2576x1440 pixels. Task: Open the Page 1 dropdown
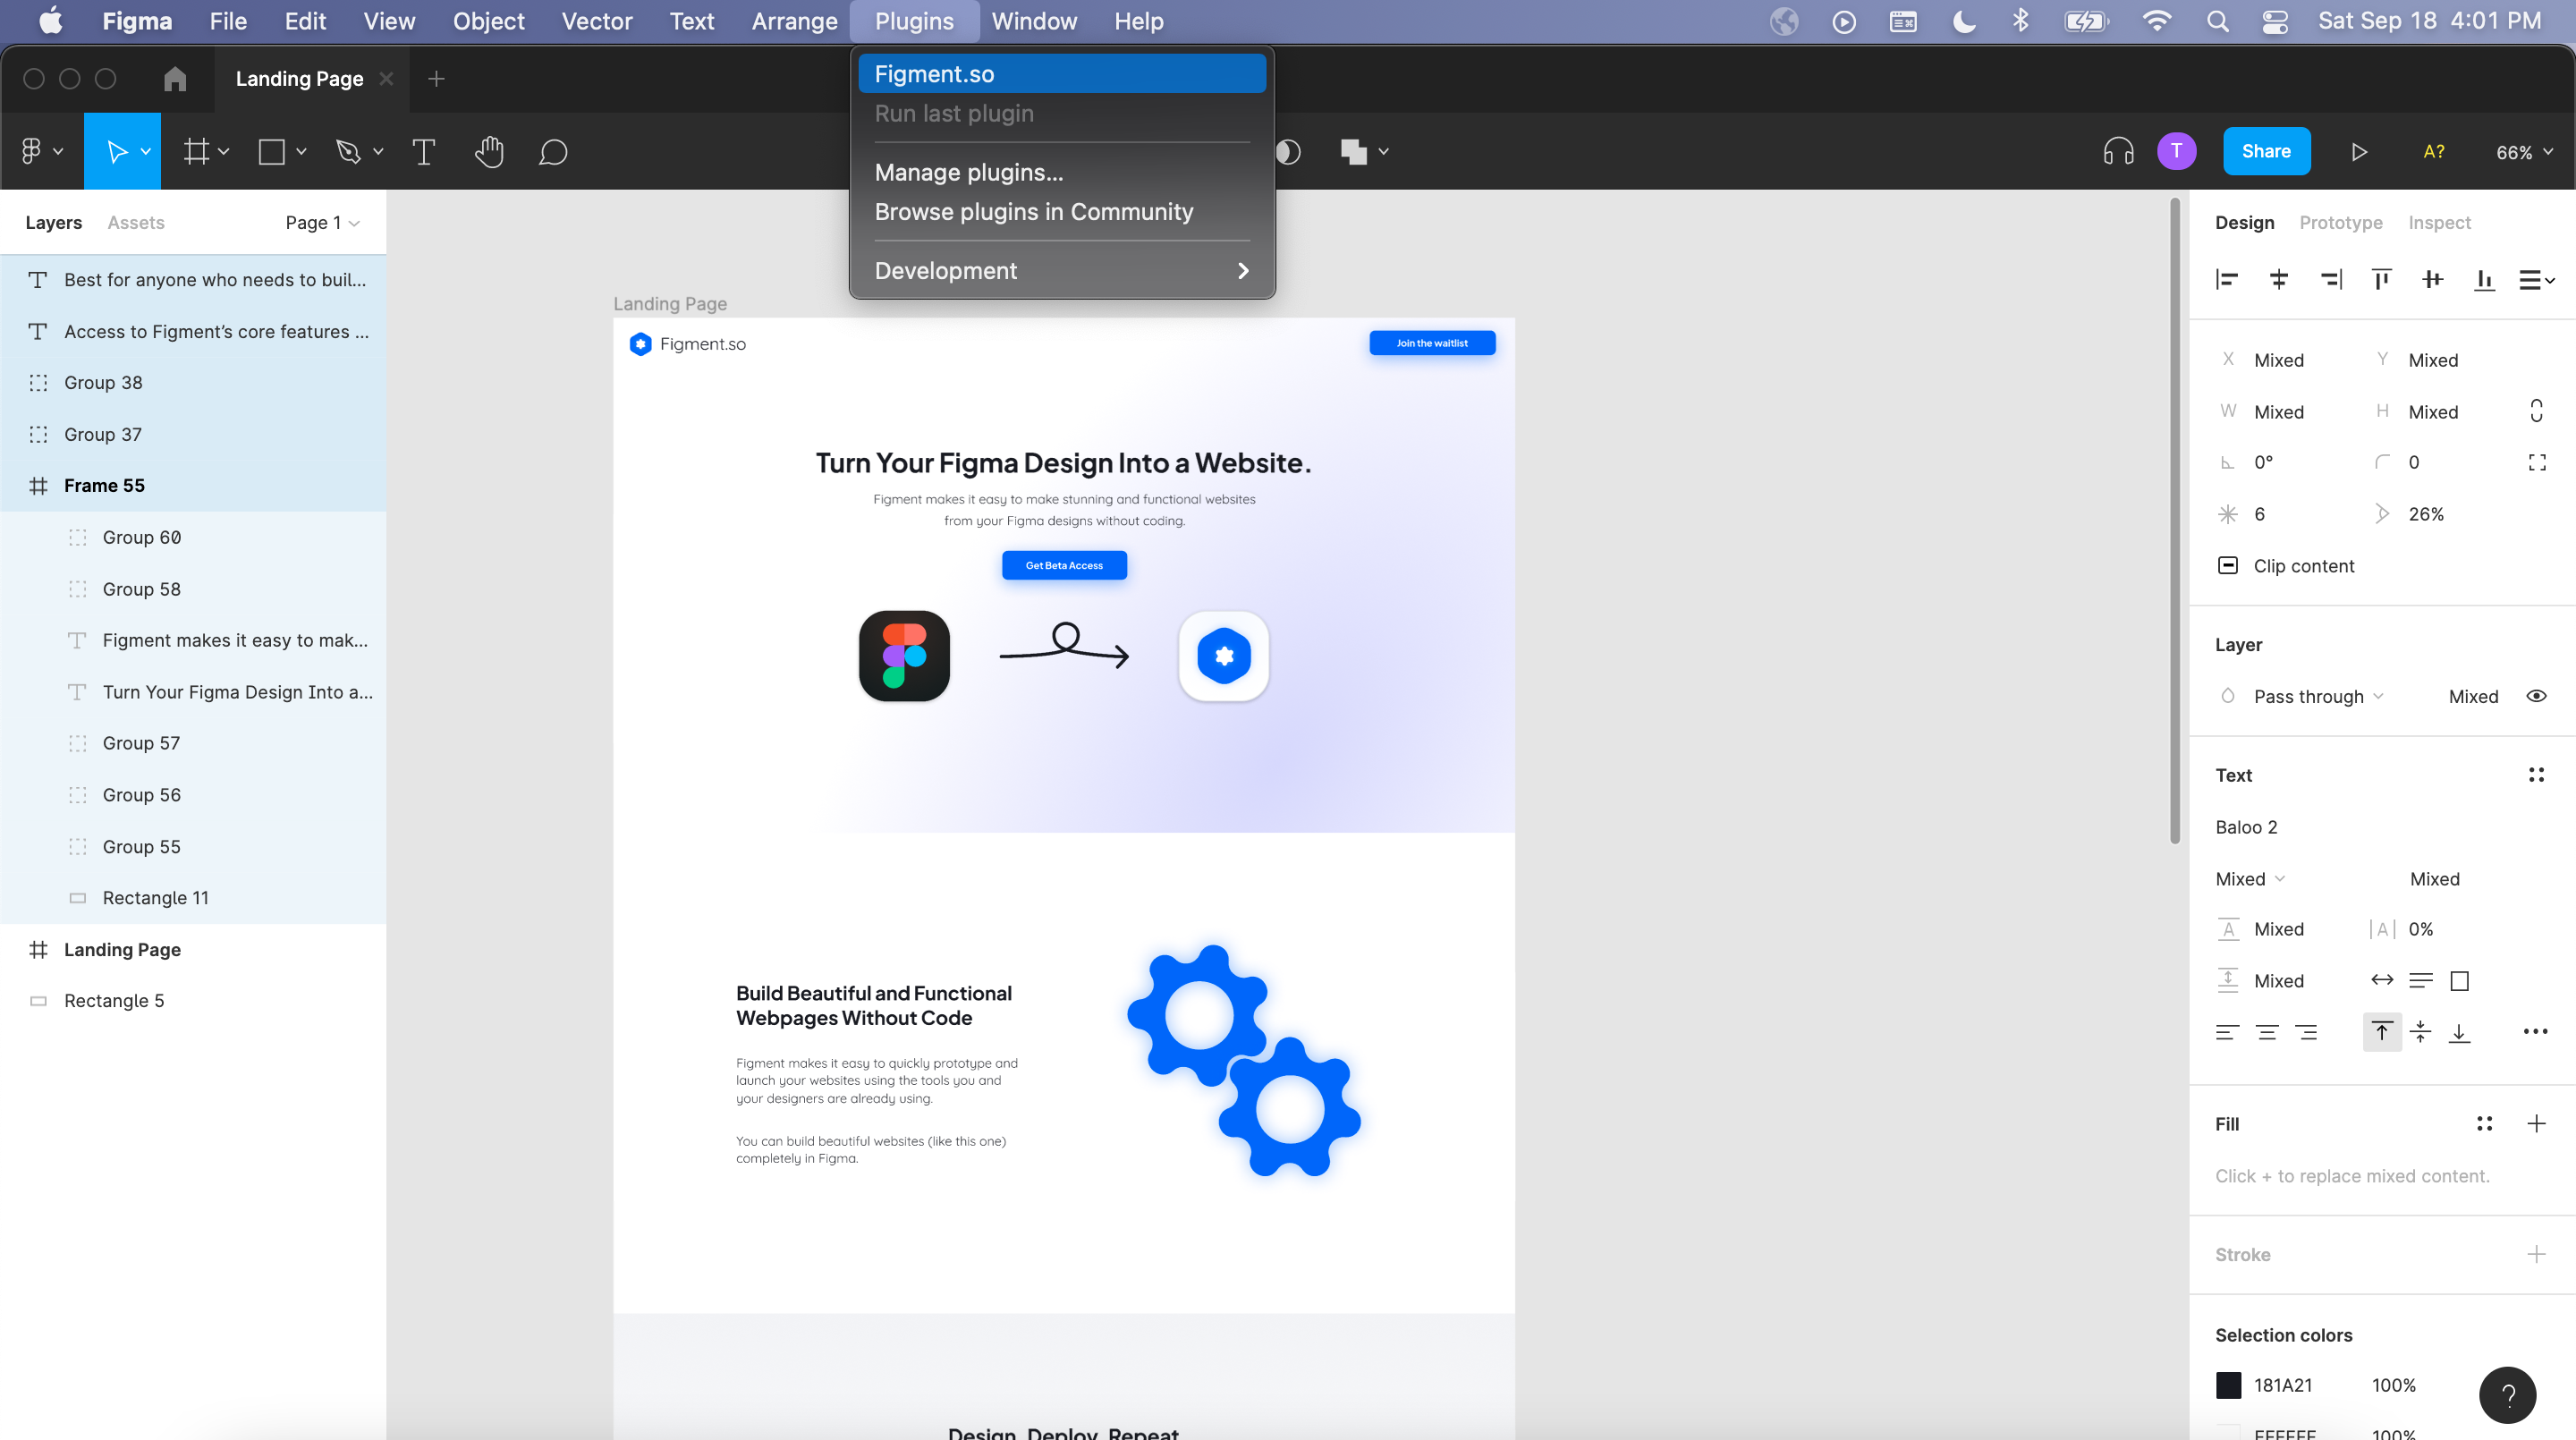[322, 222]
